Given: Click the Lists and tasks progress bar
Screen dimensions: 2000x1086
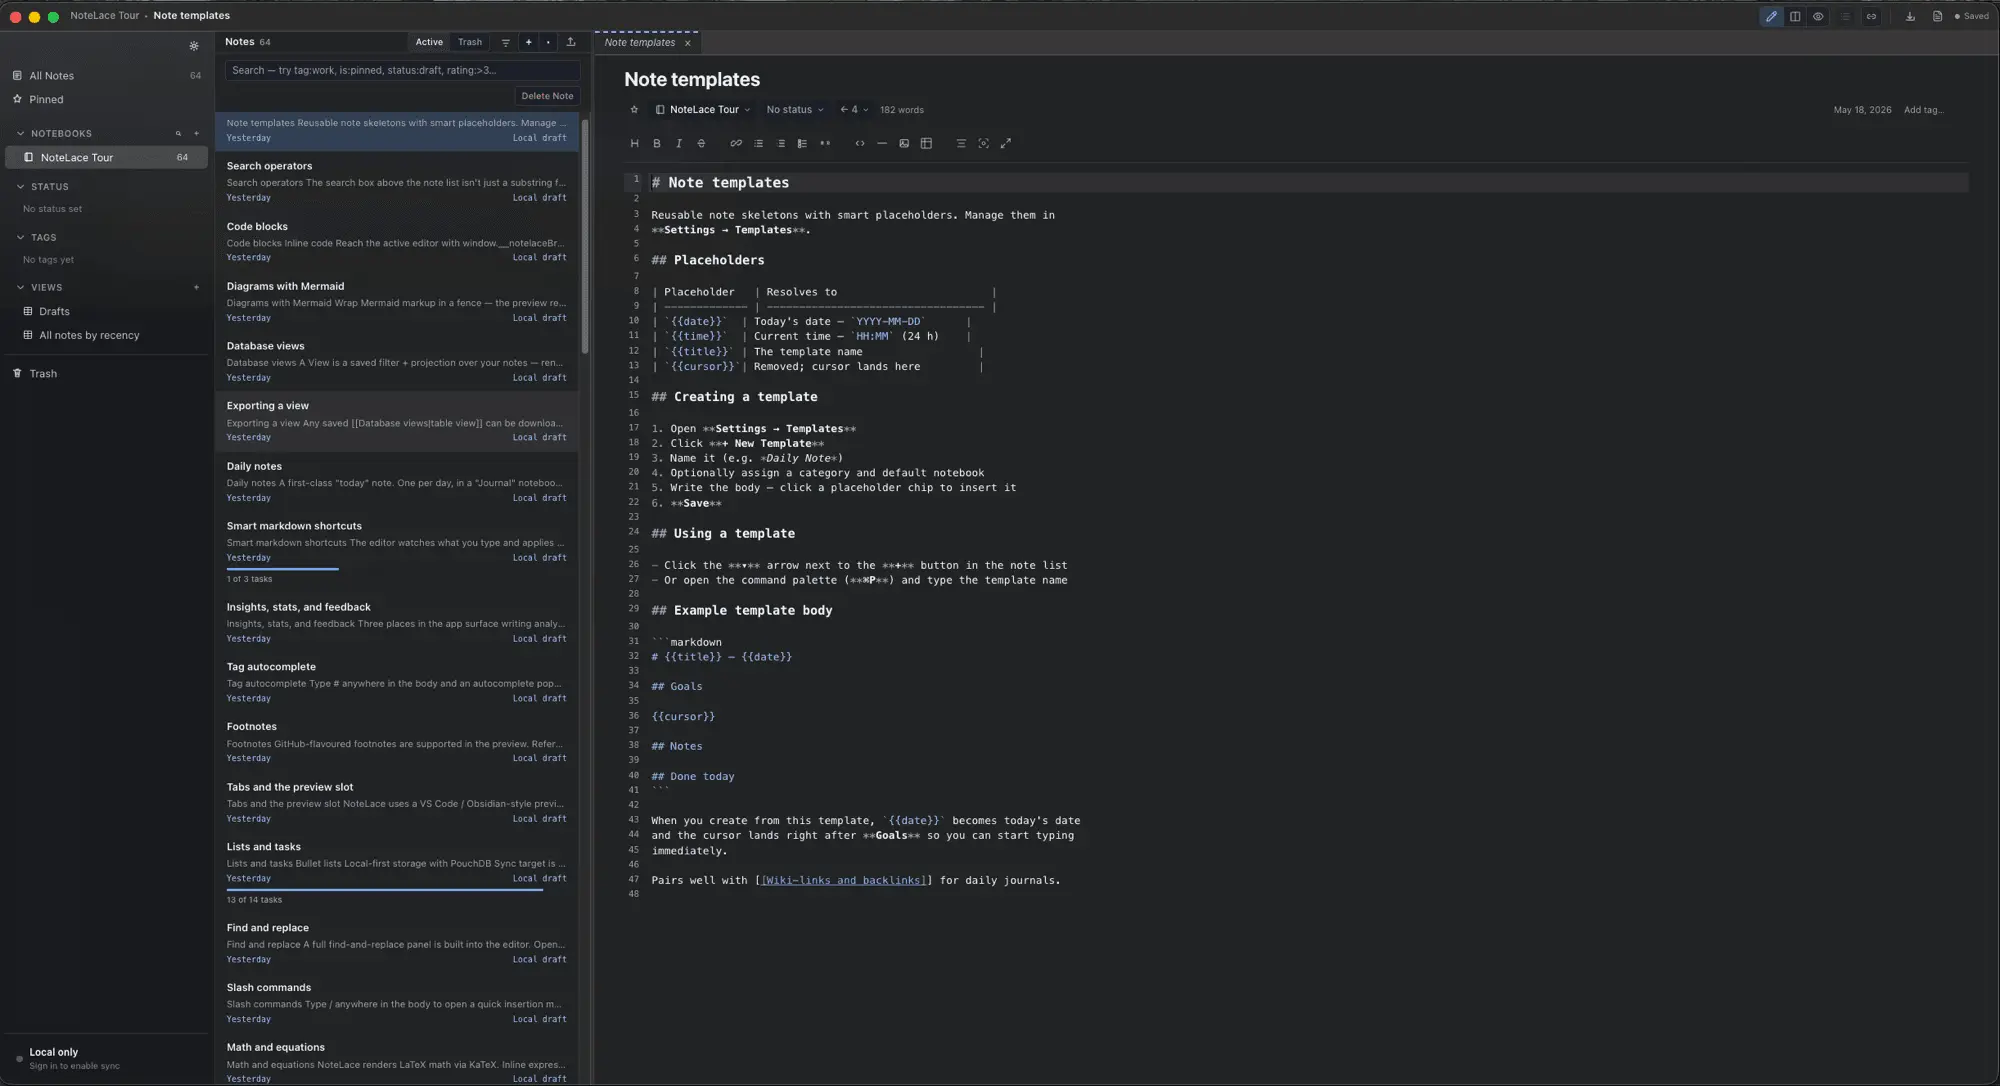Looking at the screenshot, I should click(385, 890).
